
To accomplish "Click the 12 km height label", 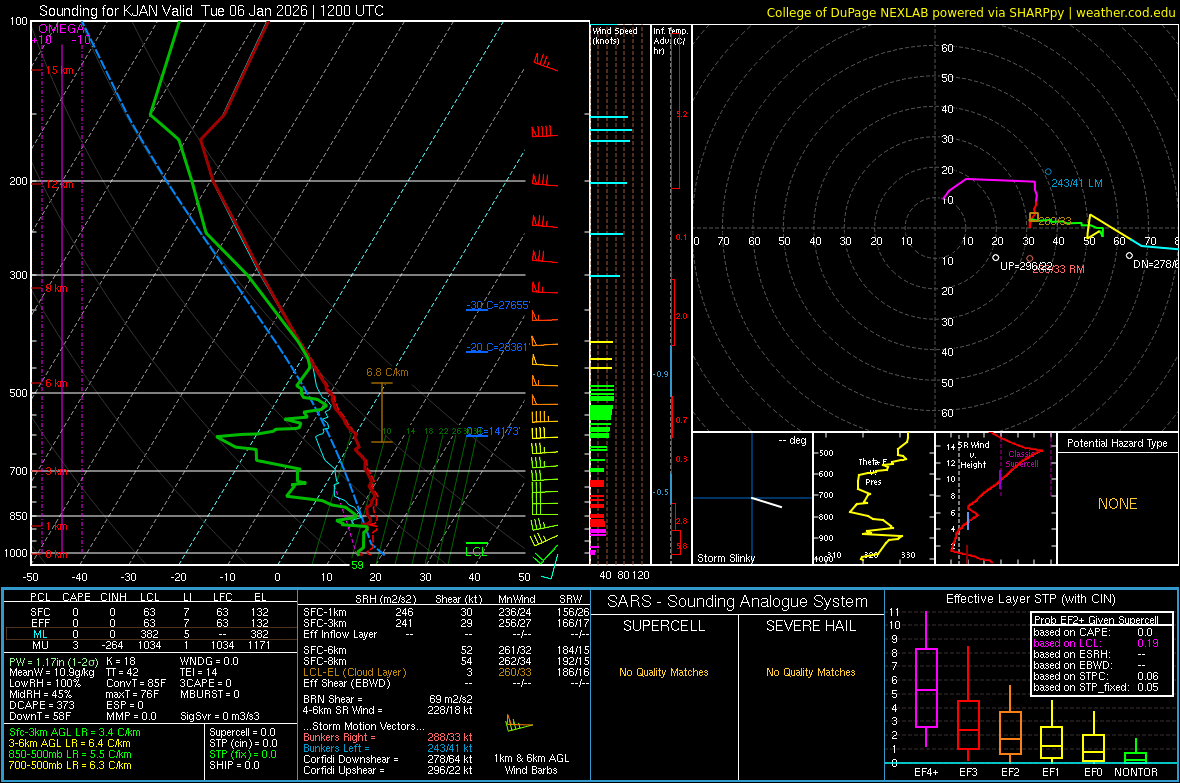I will click(59, 184).
